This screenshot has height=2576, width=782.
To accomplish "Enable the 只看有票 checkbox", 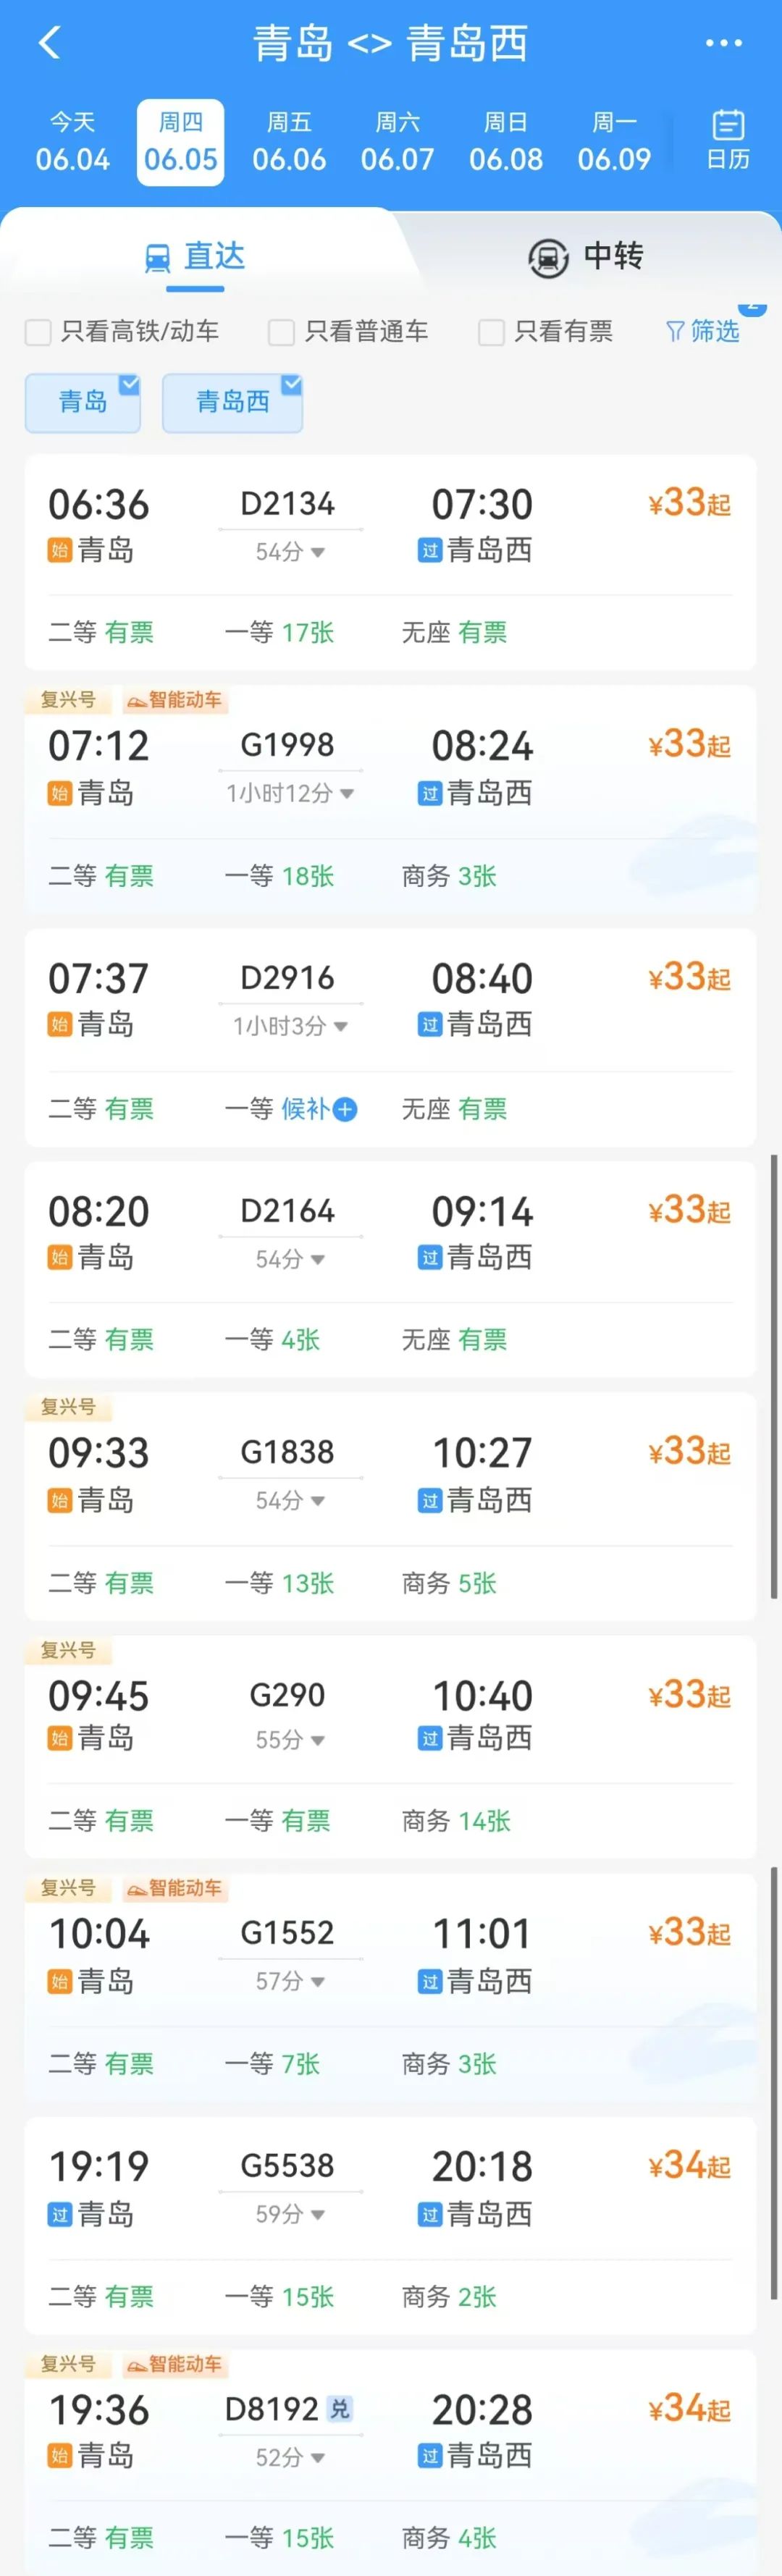I will (491, 332).
